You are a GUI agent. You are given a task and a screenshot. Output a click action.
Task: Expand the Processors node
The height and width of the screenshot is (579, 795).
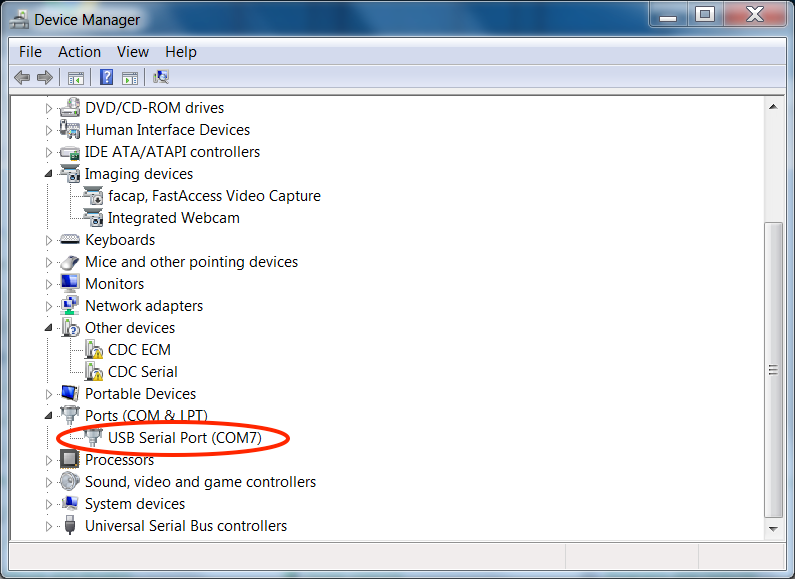coord(49,460)
